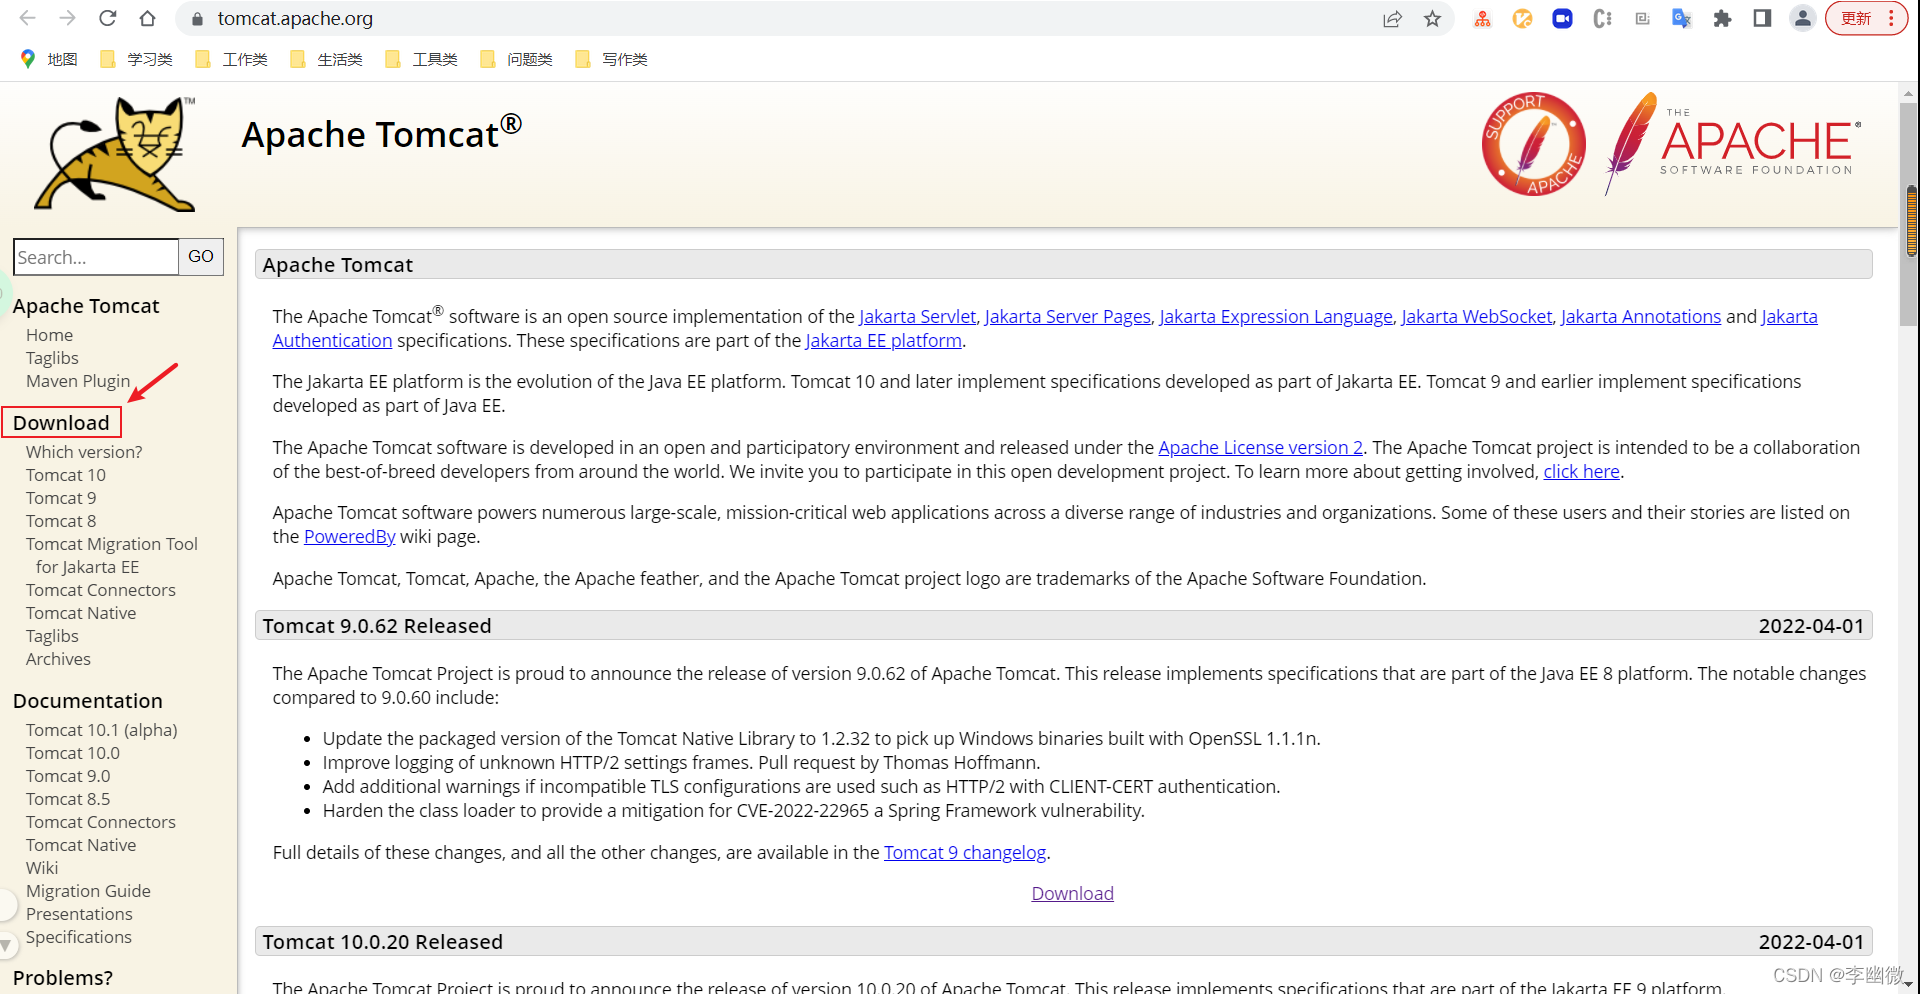Open the PoweredBy wiki link
1920x994 pixels.
coord(350,537)
